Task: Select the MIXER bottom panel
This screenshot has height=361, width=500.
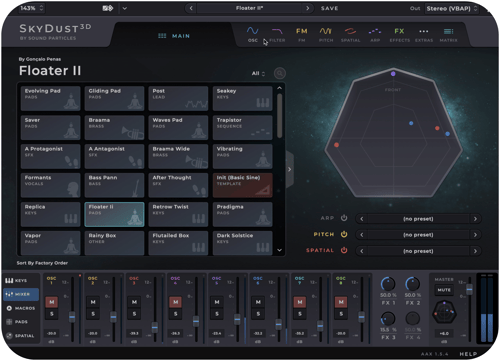Action: 21,294
